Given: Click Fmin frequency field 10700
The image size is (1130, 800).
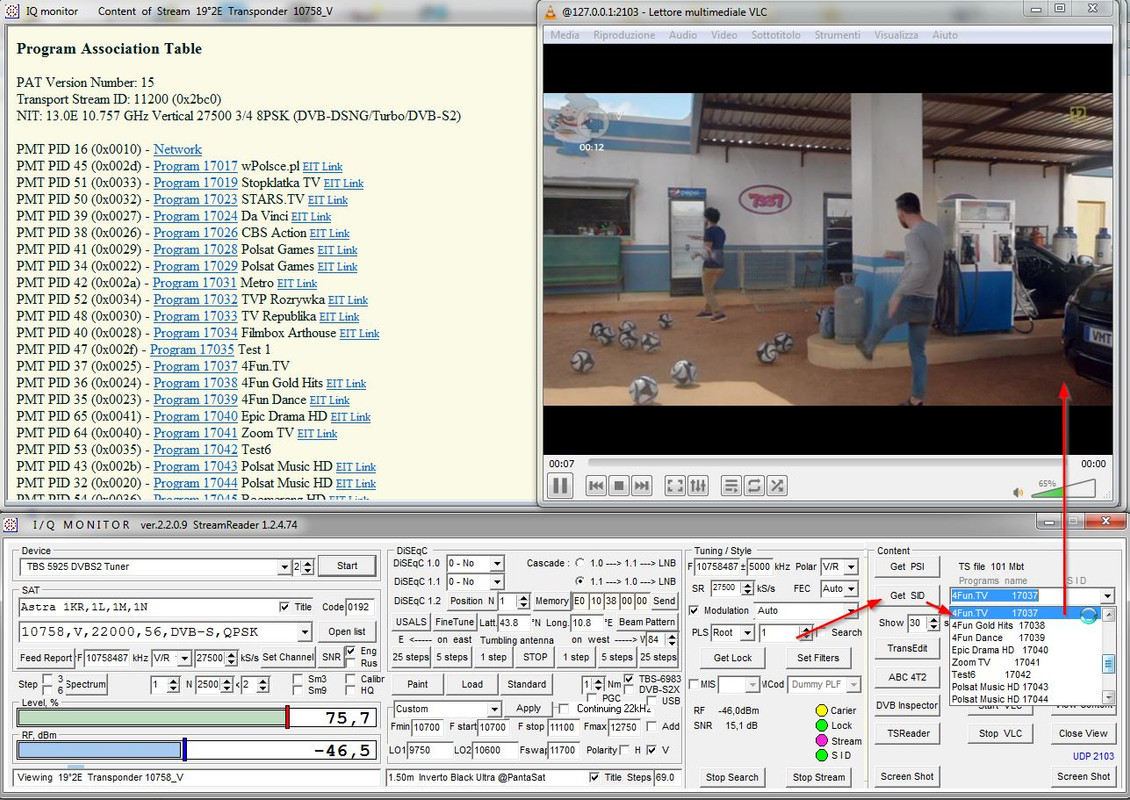Looking at the screenshot, I should point(427,727).
